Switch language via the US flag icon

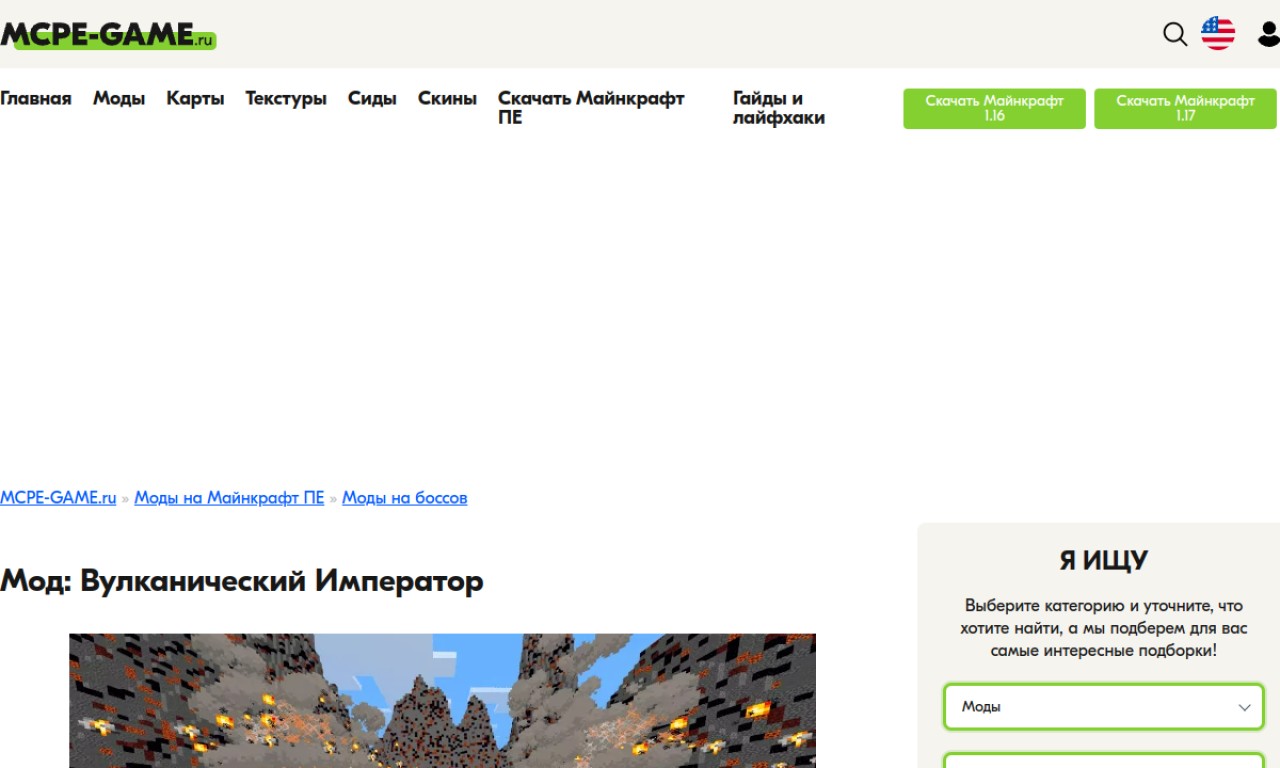1218,33
